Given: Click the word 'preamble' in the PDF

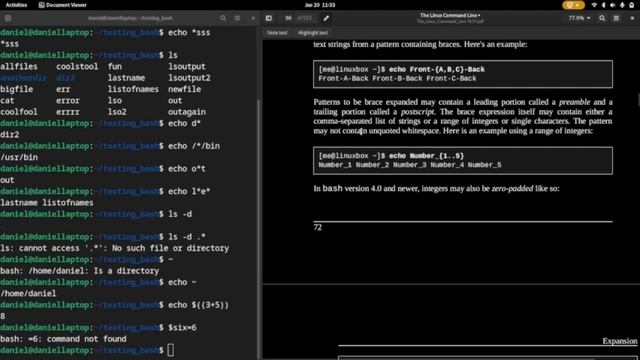Looking at the screenshot, I should tap(574, 102).
